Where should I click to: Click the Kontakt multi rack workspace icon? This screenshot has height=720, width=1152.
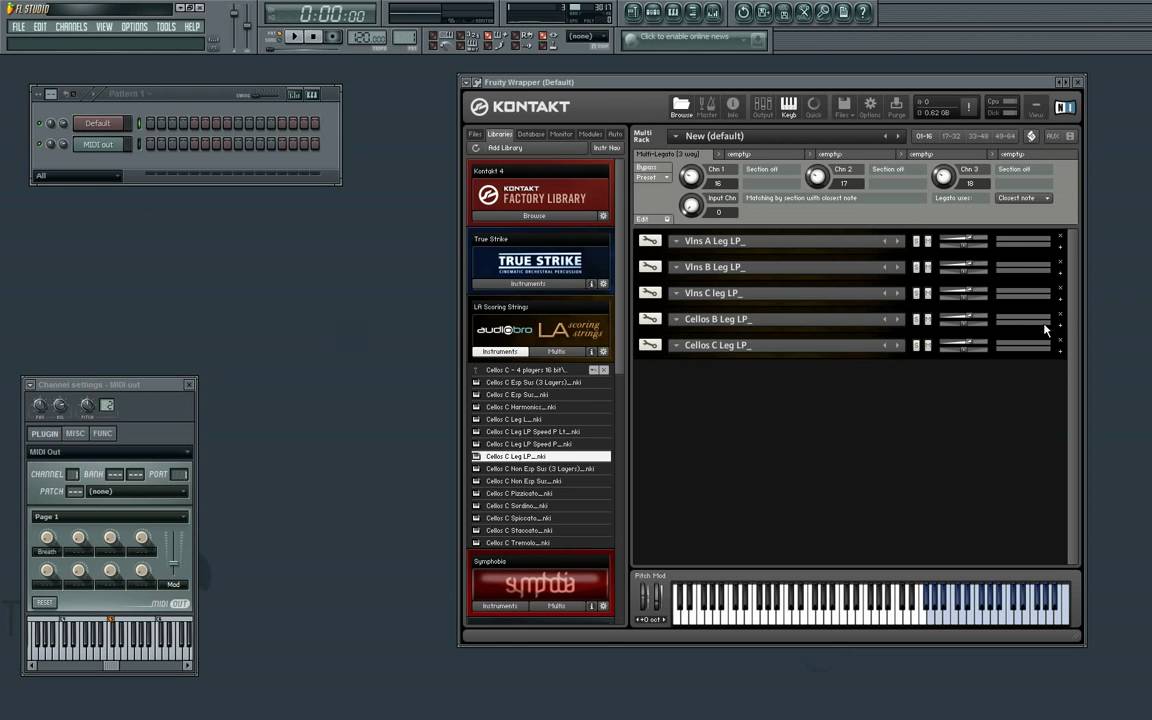pos(1032,136)
